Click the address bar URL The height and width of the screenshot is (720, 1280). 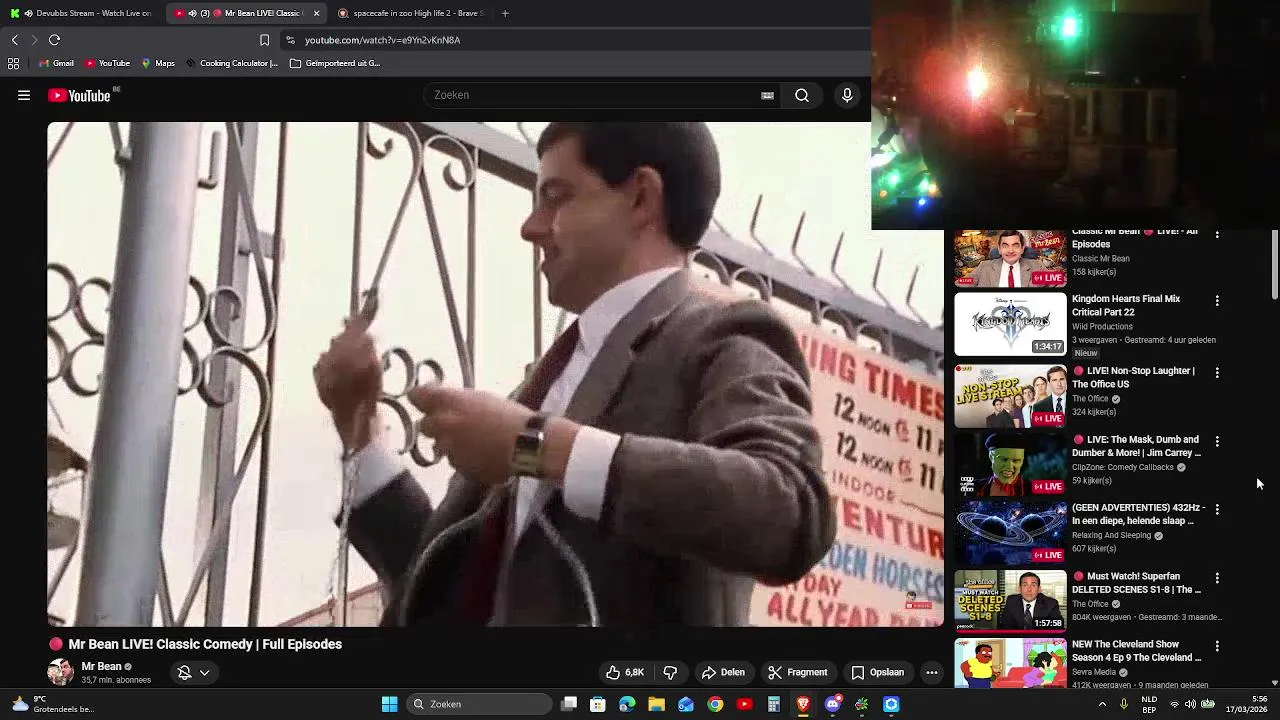[382, 40]
